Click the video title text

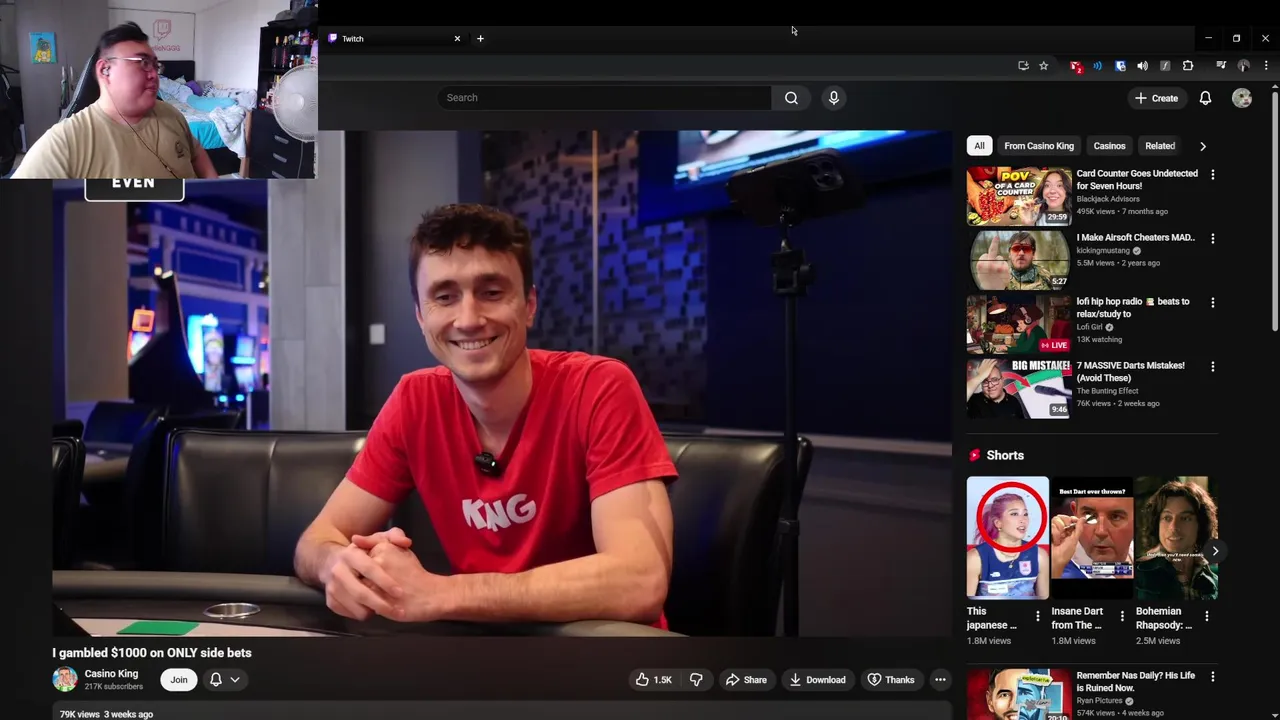(x=152, y=653)
